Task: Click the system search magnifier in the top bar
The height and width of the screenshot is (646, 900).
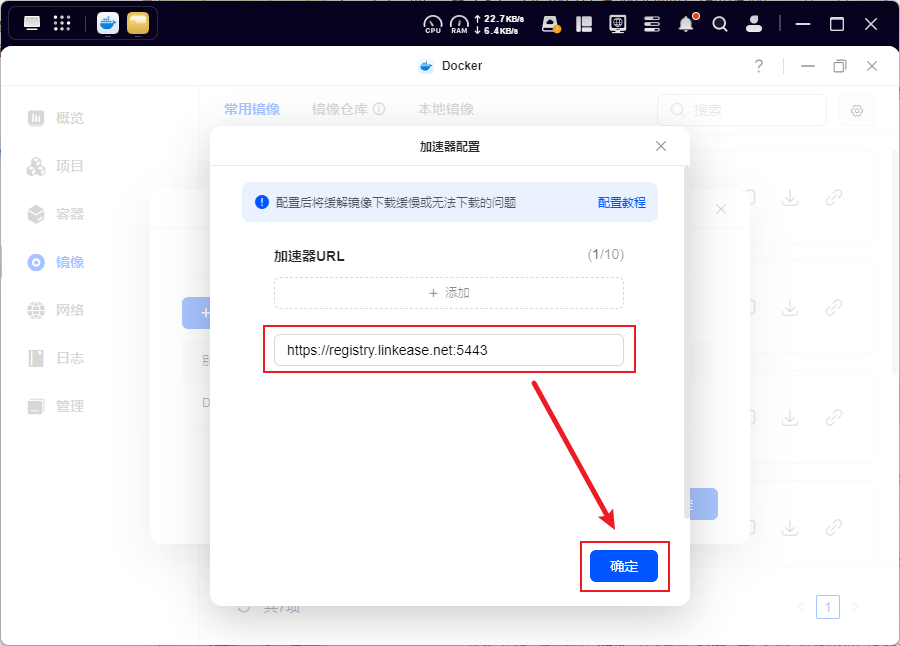Action: 720,24
